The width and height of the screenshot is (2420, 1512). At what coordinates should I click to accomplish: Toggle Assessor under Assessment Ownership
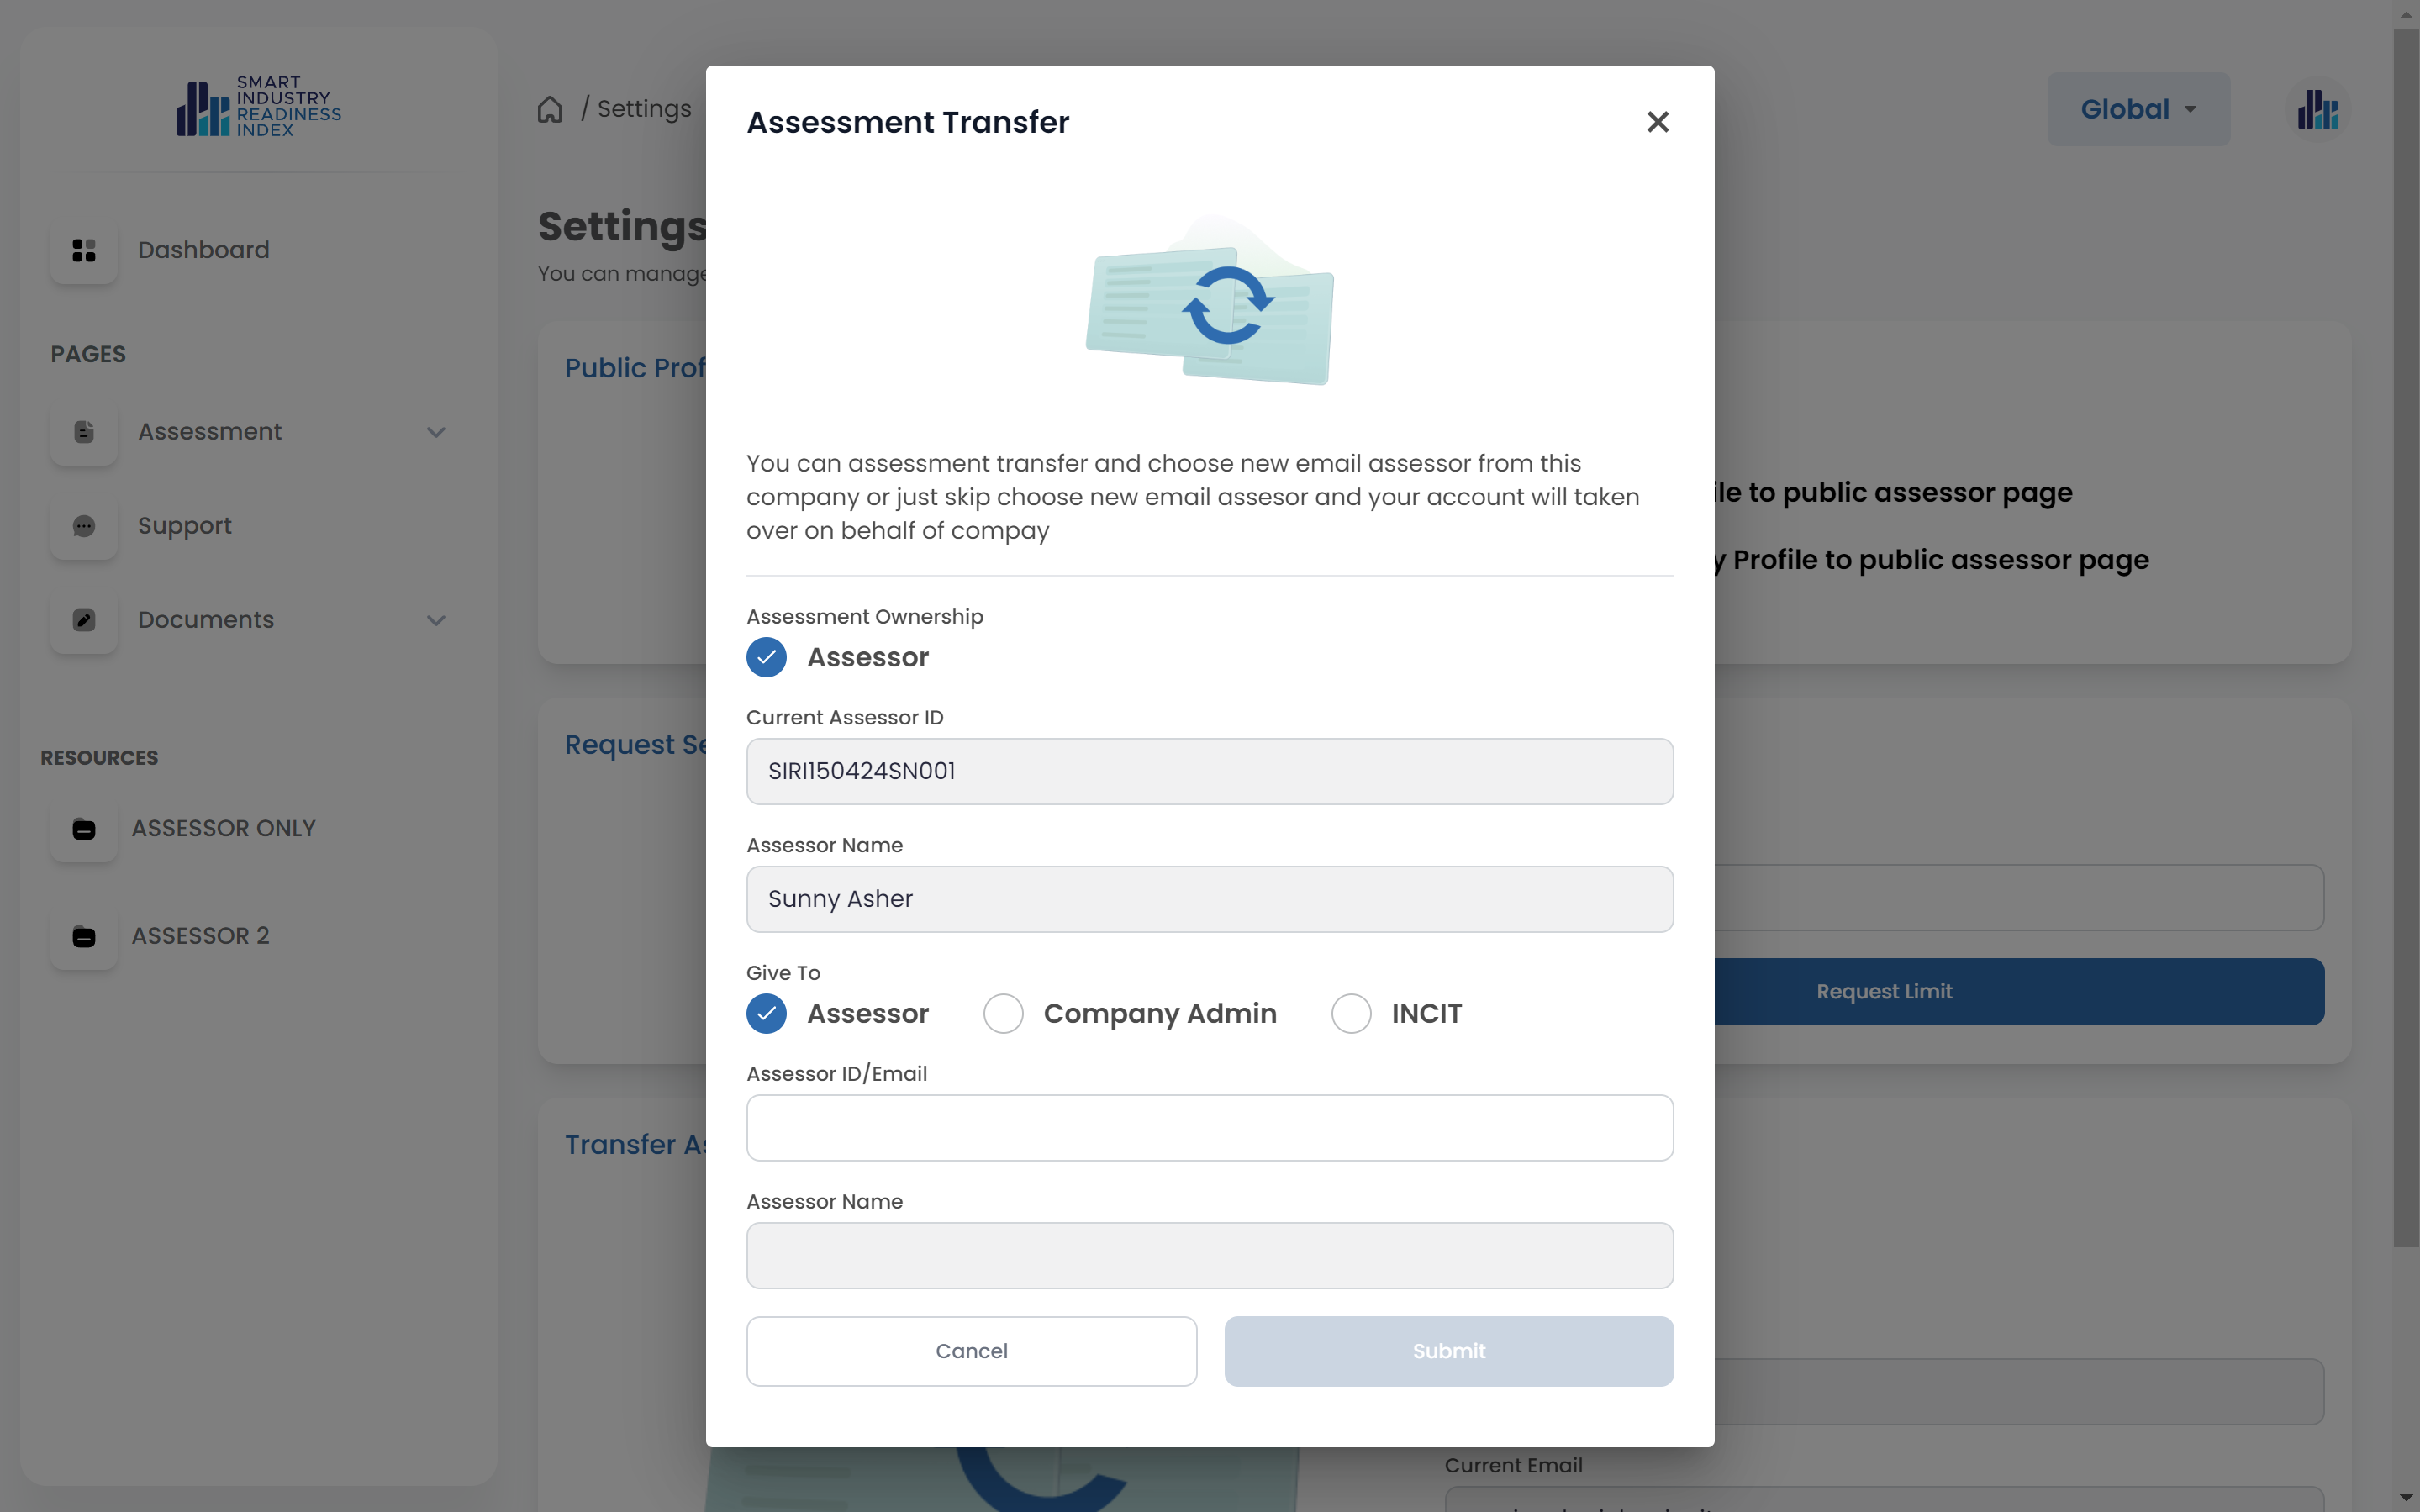[x=767, y=657]
